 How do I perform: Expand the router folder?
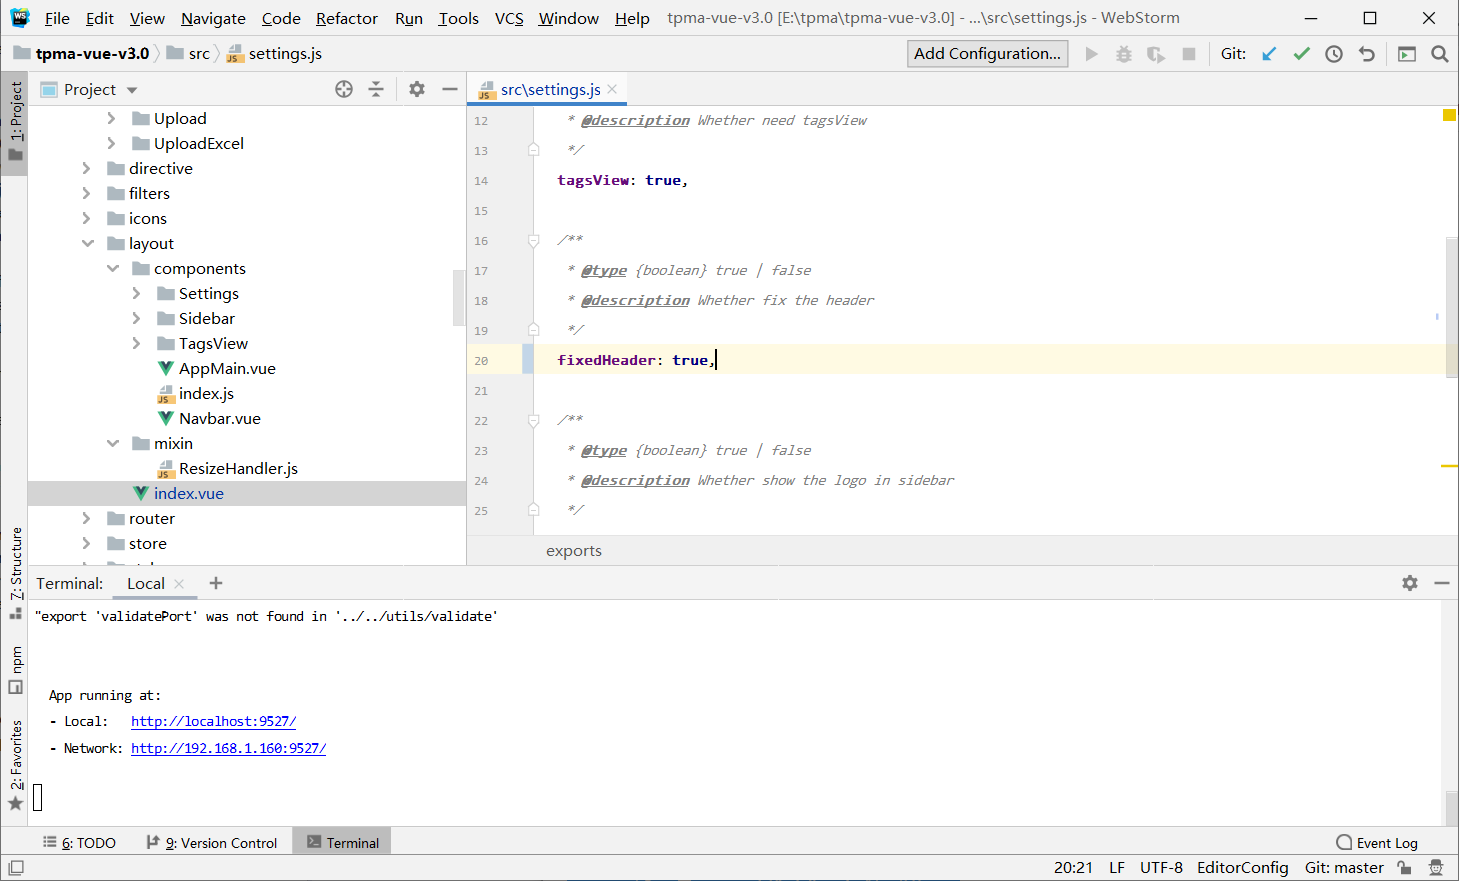pyautogui.click(x=88, y=518)
